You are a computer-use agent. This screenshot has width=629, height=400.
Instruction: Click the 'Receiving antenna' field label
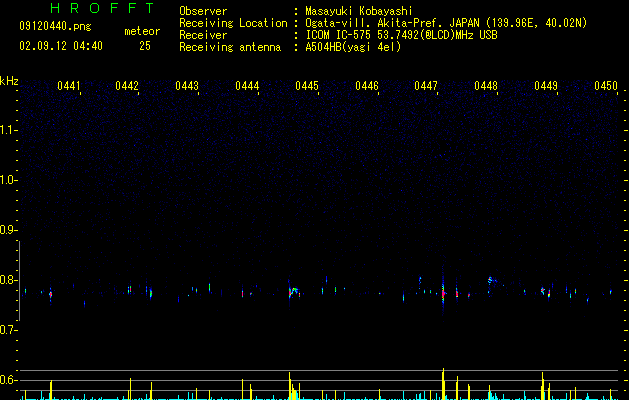point(230,47)
